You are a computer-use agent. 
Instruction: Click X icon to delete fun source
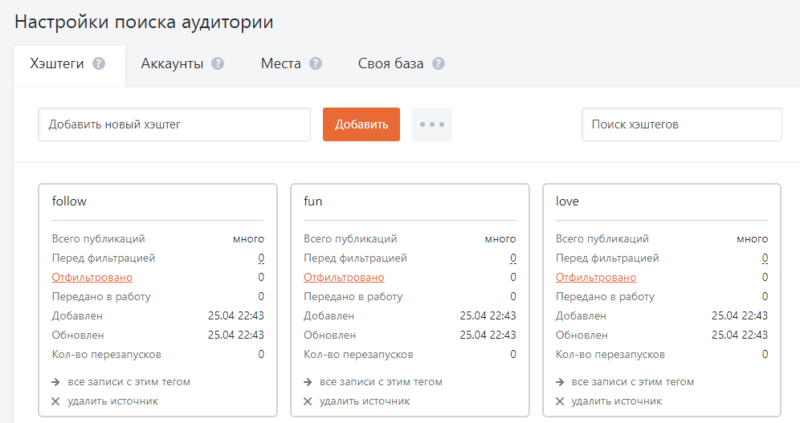pyautogui.click(x=307, y=401)
